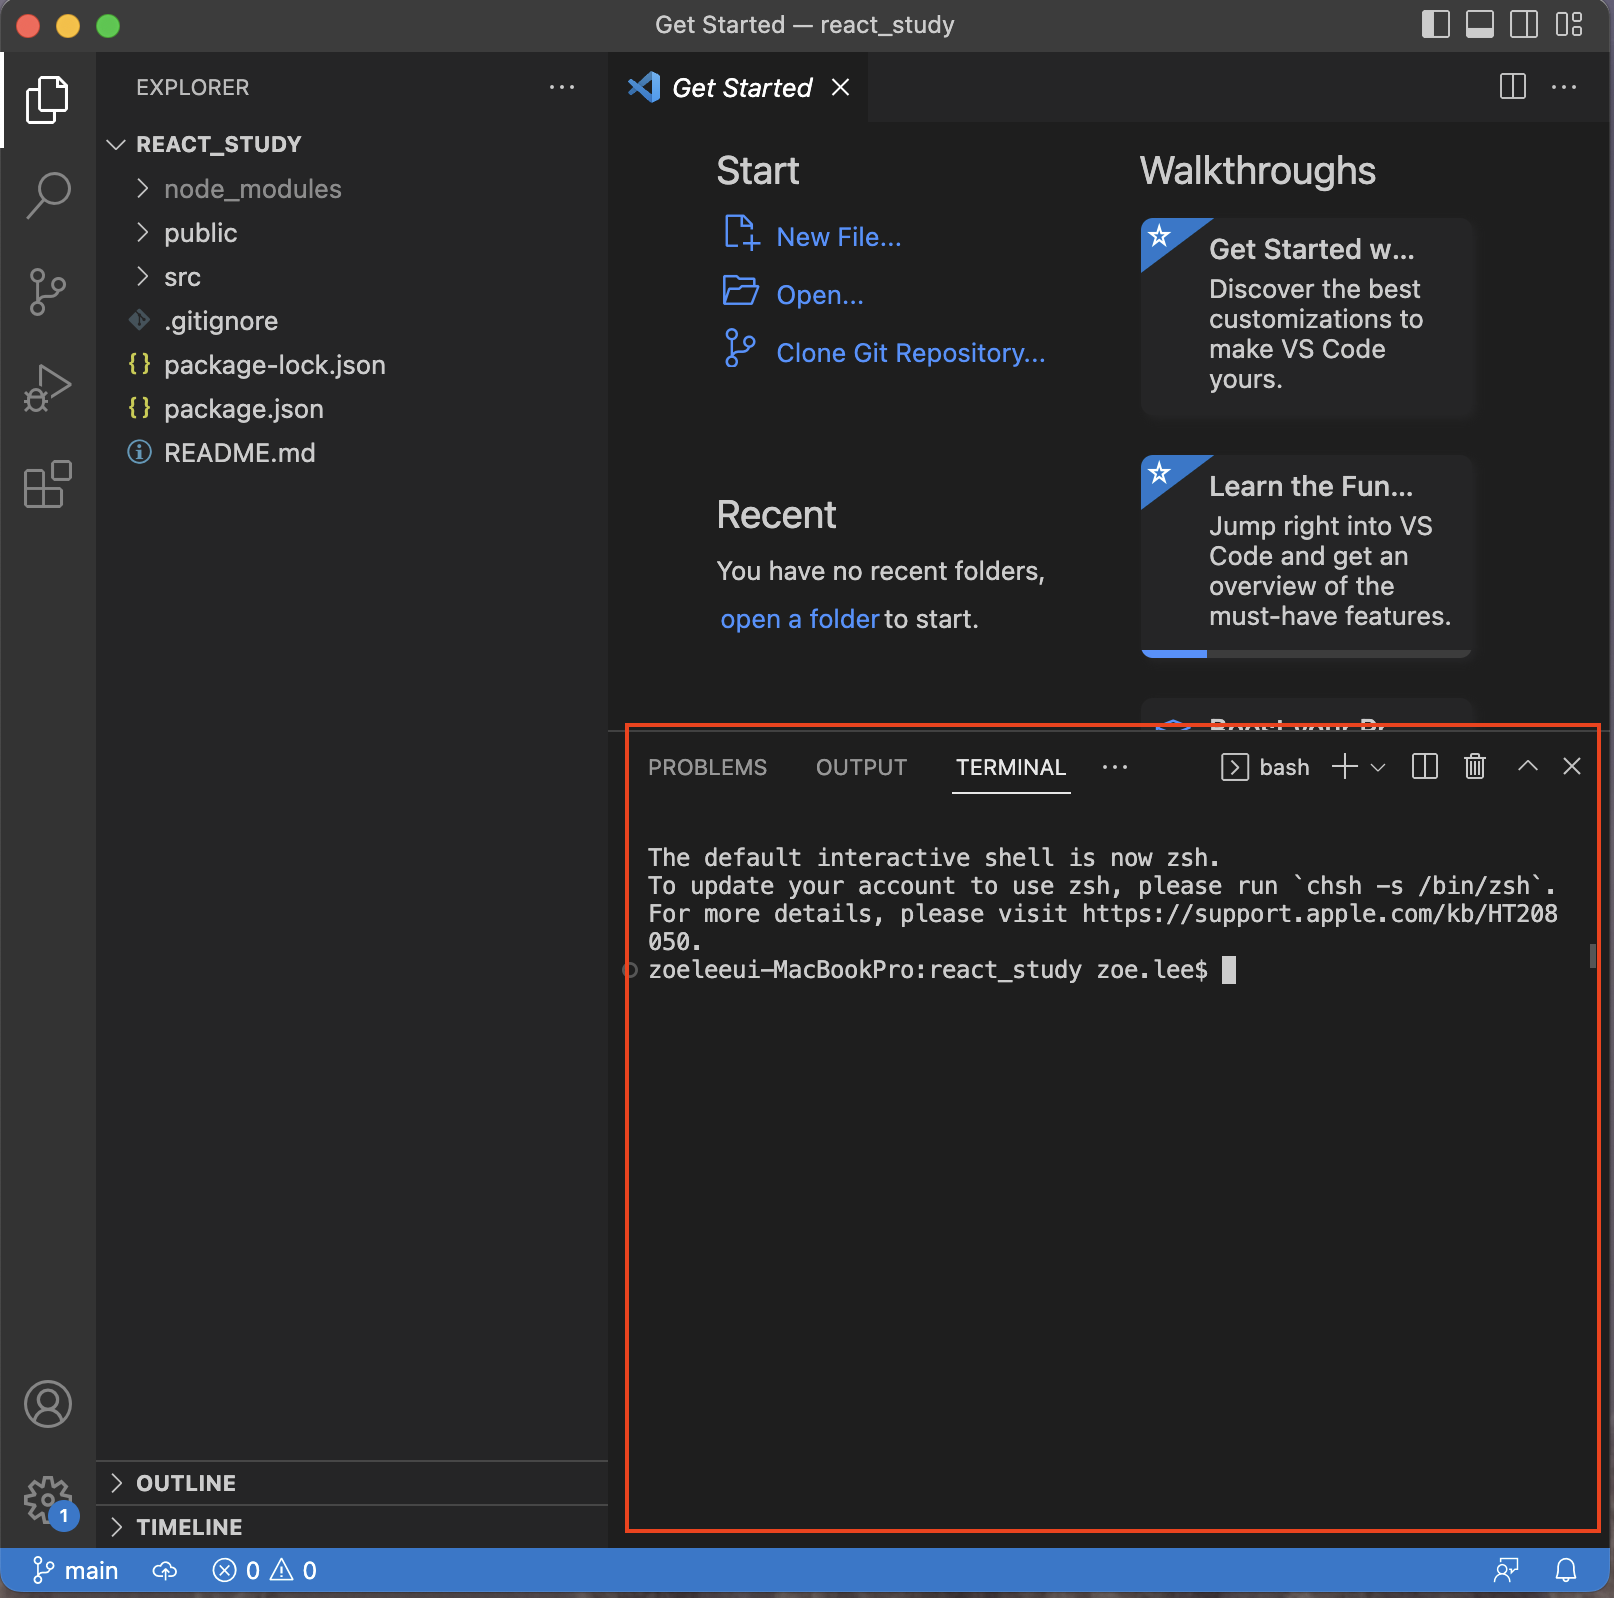This screenshot has height=1598, width=1614.
Task: Open Customize Layout icon in title bar
Action: [x=1569, y=24]
